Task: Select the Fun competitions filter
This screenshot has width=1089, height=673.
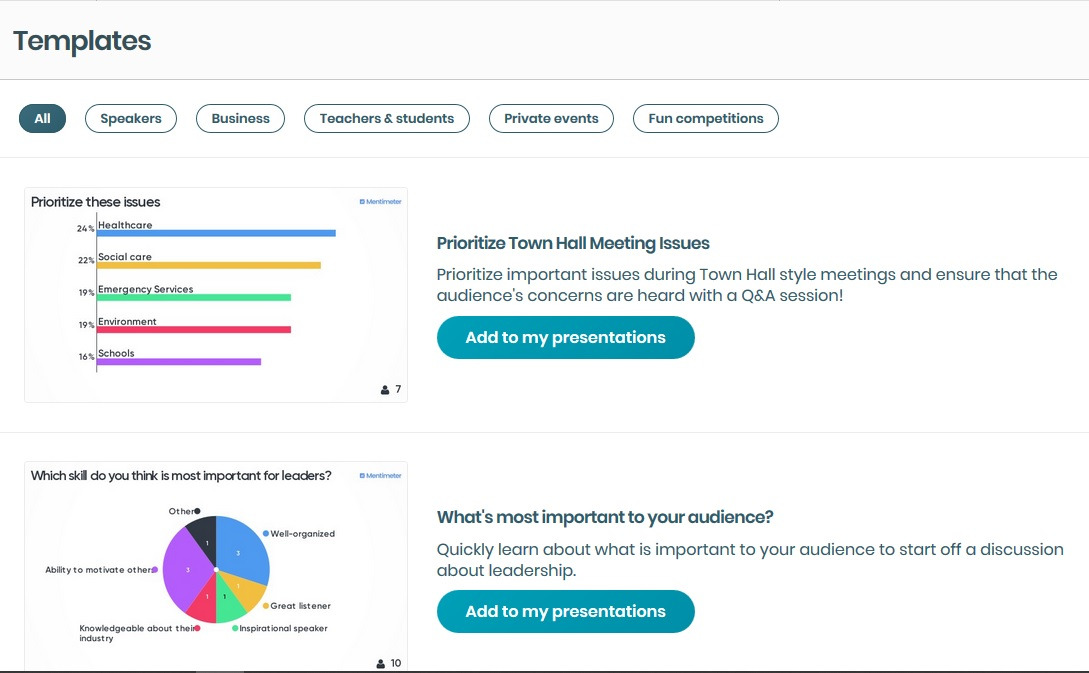Action: (x=705, y=118)
